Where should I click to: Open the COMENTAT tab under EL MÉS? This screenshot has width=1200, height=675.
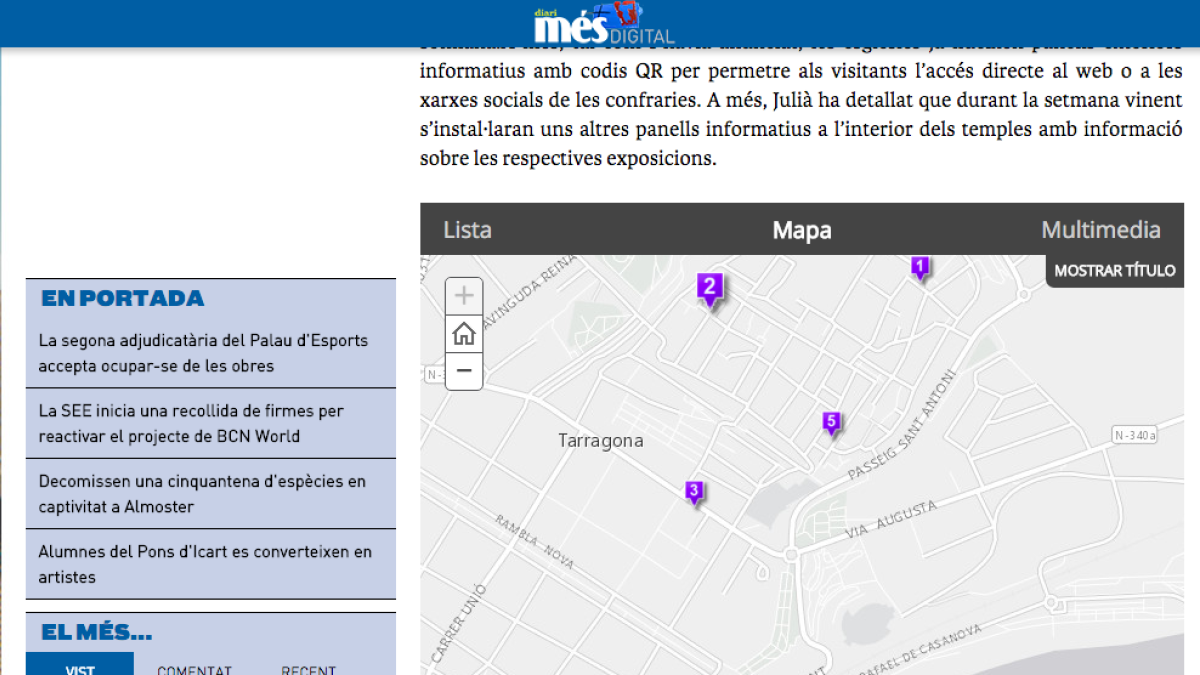point(194,668)
